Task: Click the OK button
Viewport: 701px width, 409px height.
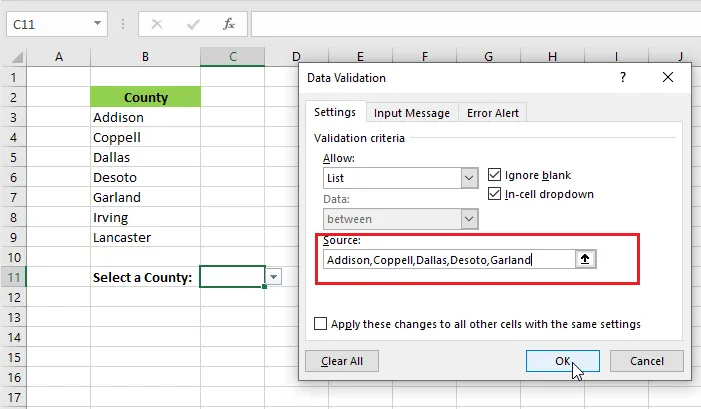Action: (562, 361)
